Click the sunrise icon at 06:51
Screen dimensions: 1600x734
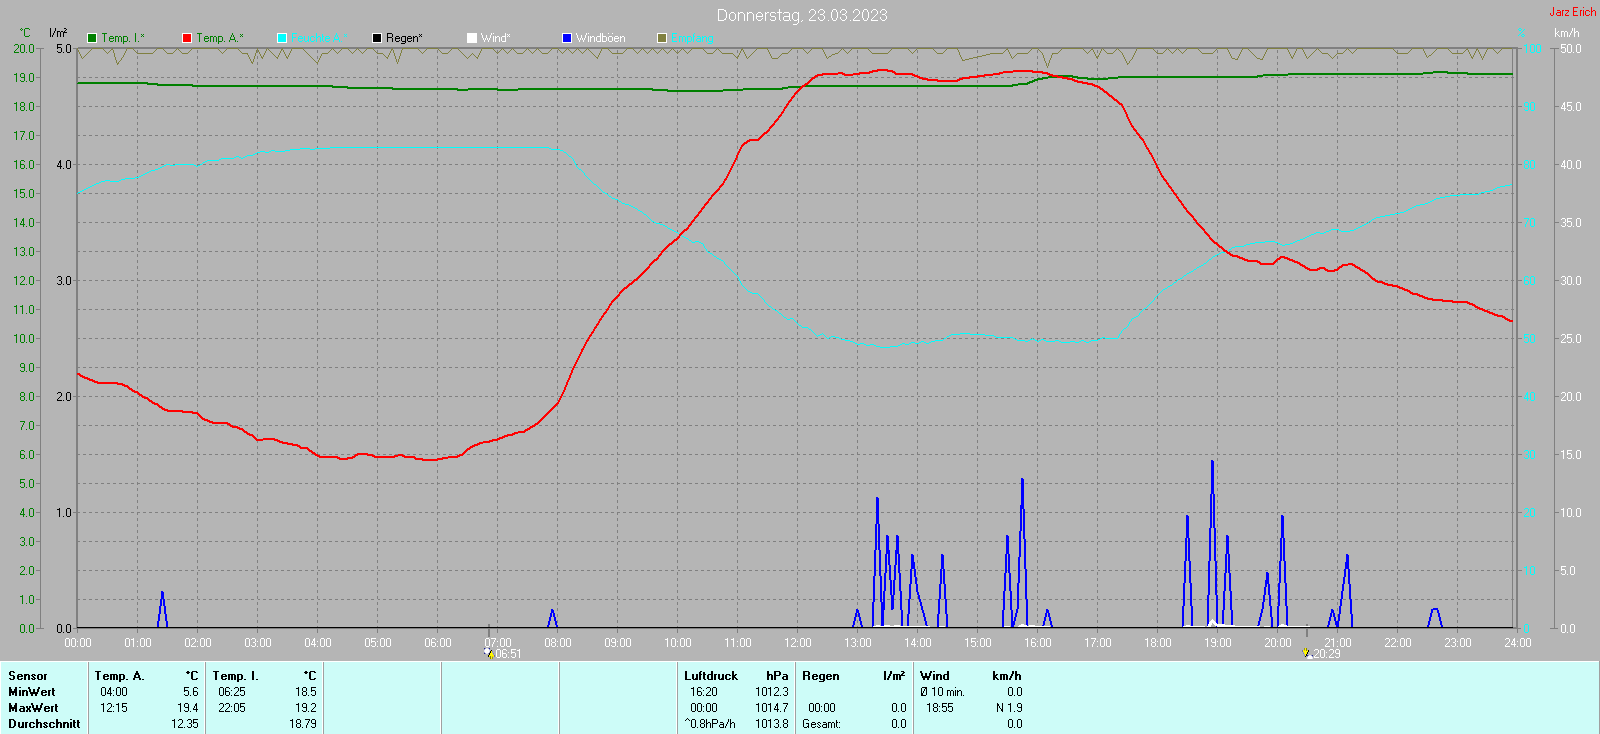(489, 653)
